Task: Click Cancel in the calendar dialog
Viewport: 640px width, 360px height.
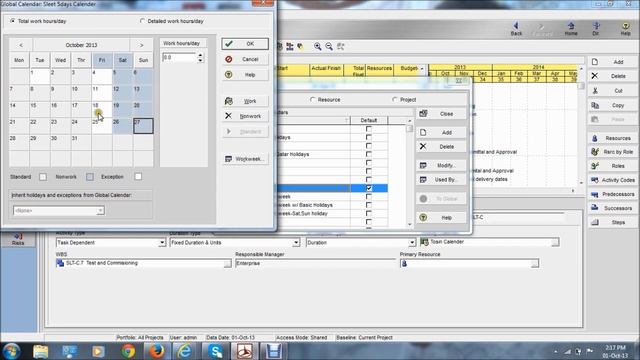Action: click(245, 59)
